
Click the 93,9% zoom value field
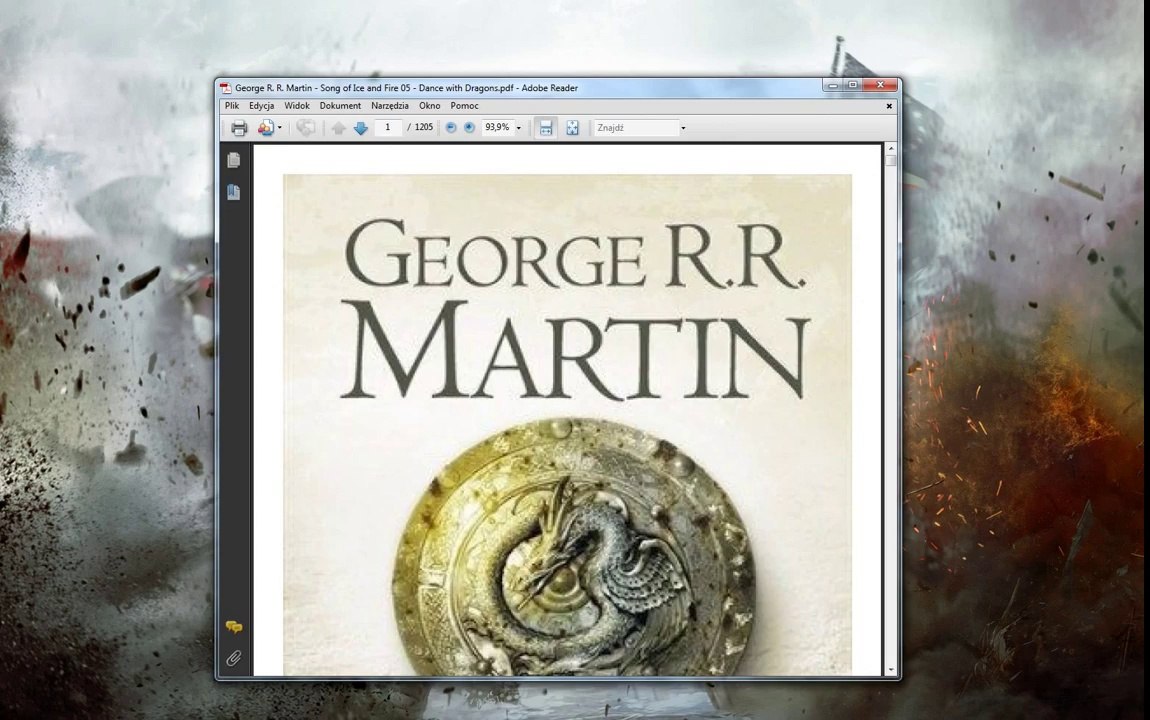[497, 128]
